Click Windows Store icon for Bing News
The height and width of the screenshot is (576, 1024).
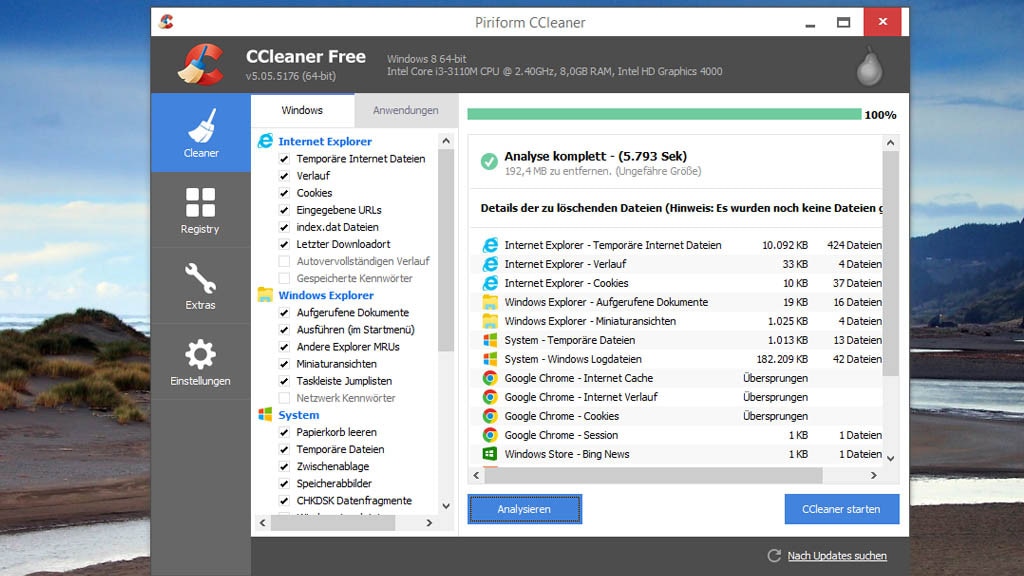click(x=490, y=453)
